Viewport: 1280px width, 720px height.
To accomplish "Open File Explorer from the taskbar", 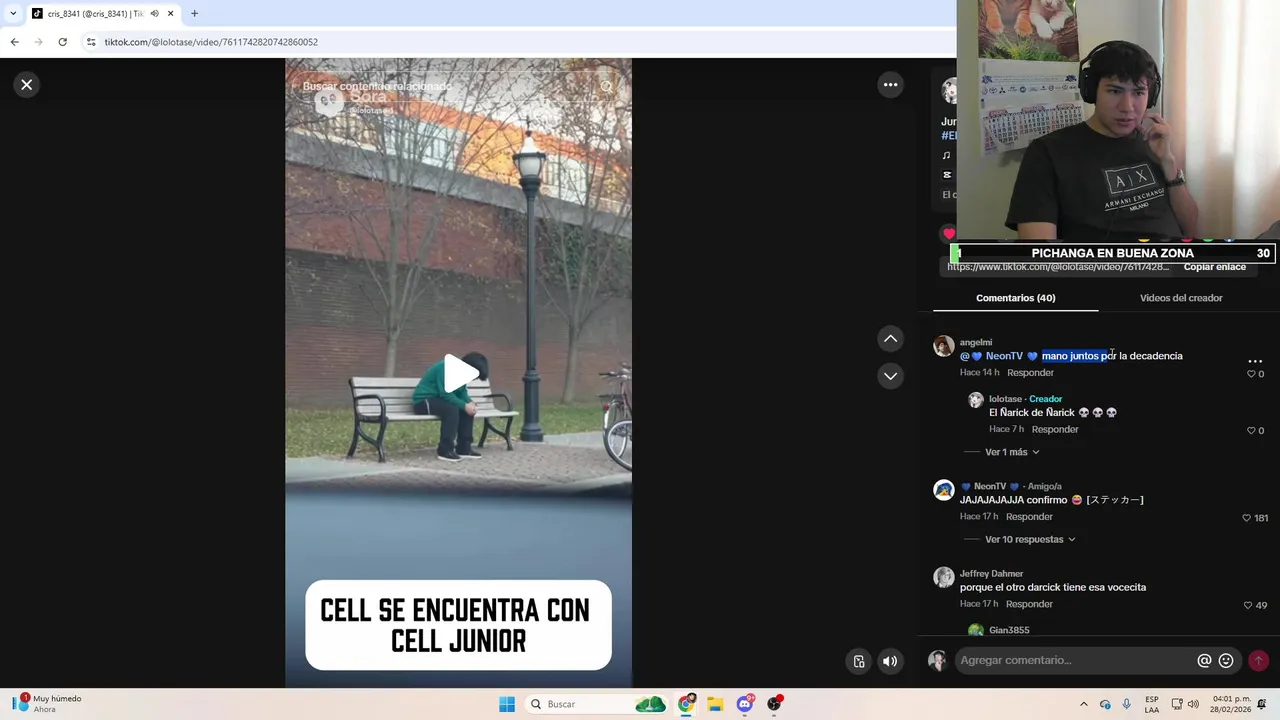I will (715, 704).
